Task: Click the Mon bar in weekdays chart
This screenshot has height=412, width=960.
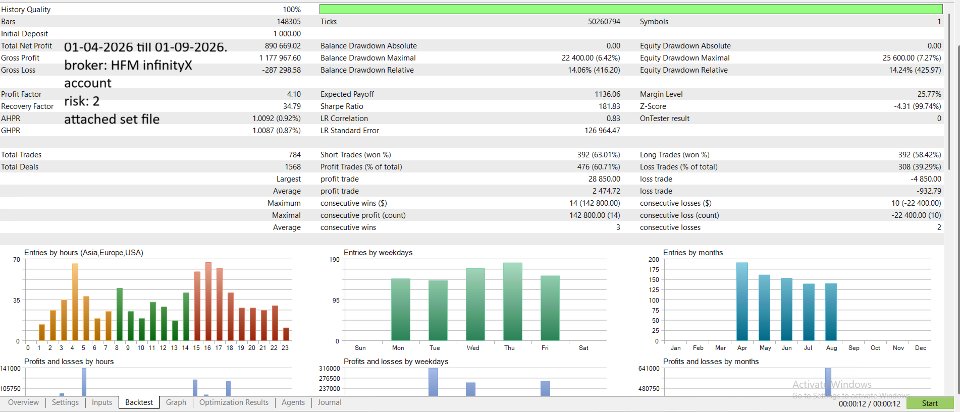Action: [x=400, y=310]
